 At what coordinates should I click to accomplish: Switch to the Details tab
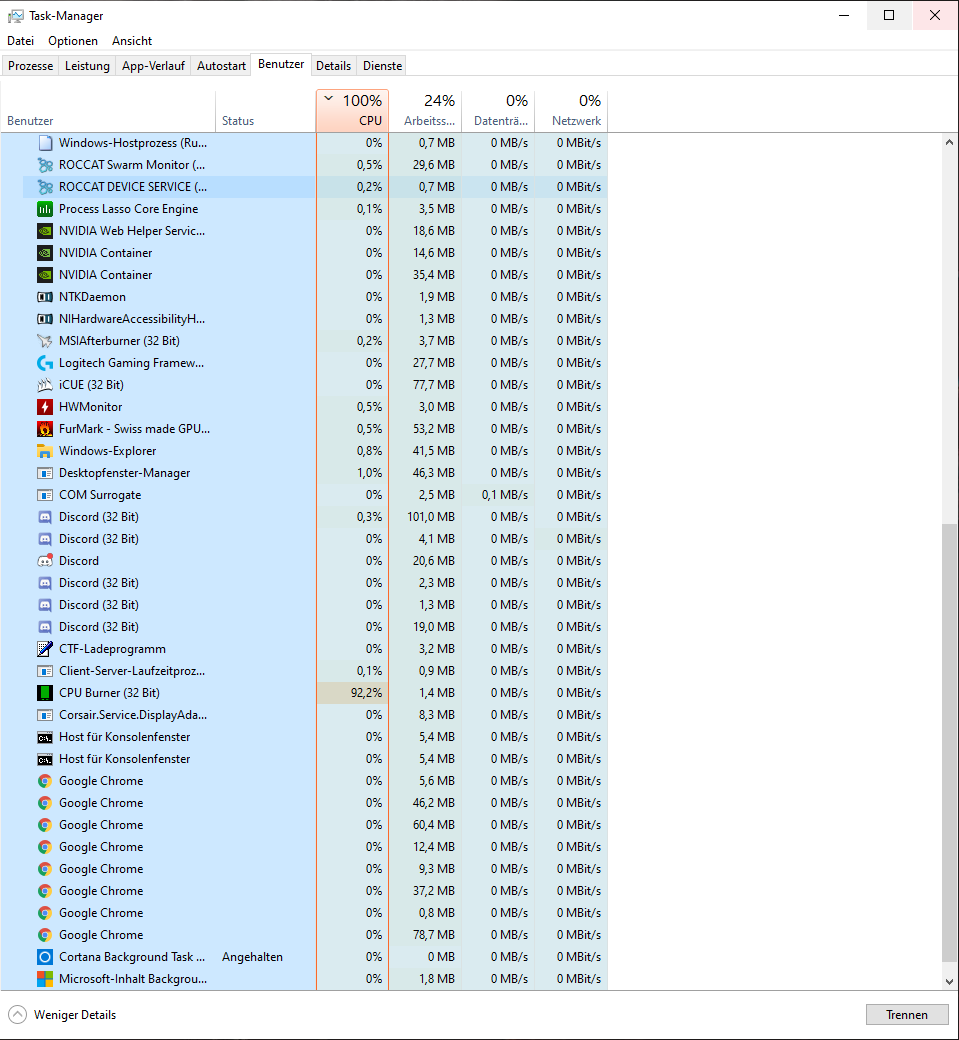coord(334,66)
